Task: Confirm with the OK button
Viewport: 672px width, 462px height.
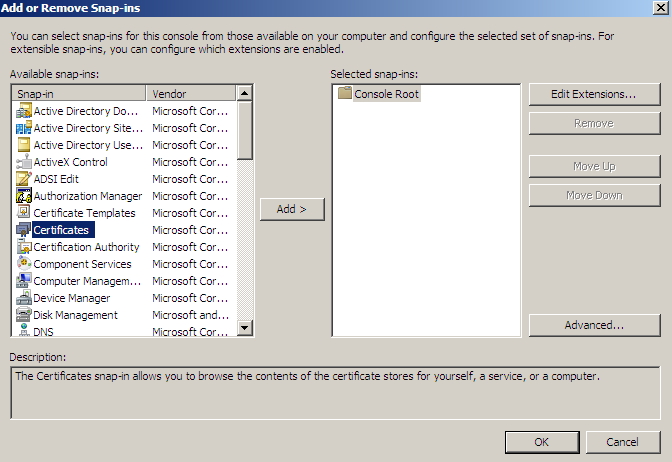Action: point(541,441)
